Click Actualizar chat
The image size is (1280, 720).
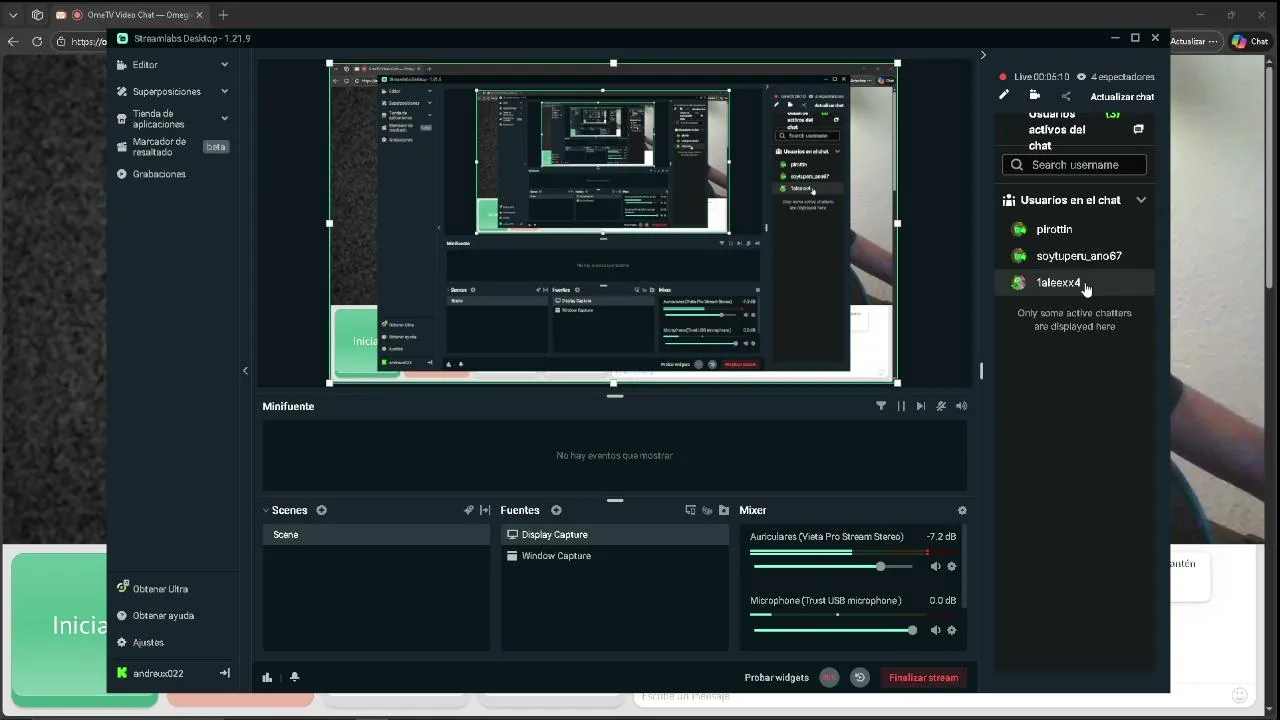tap(1122, 97)
